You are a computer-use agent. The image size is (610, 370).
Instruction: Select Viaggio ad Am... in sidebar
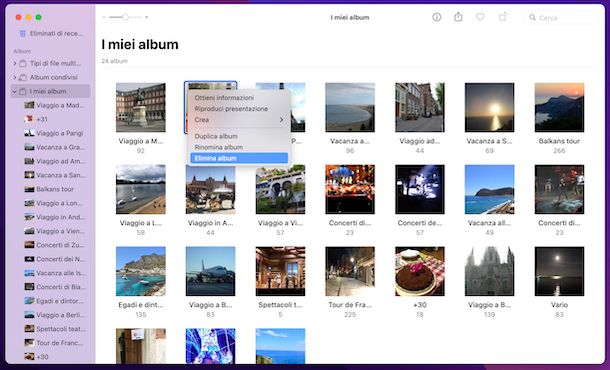point(54,161)
